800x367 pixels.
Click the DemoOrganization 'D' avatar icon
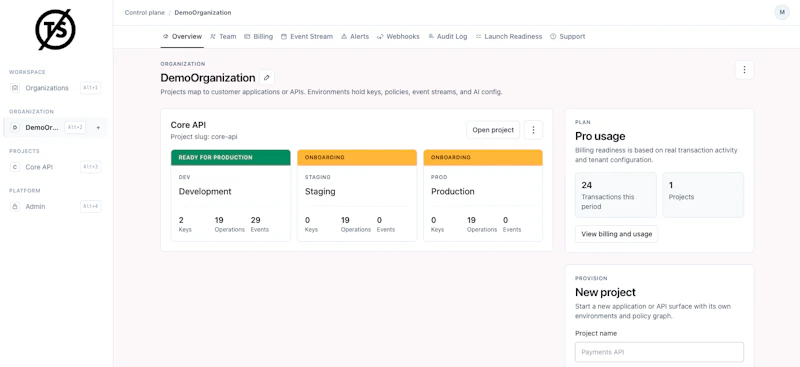click(x=15, y=127)
